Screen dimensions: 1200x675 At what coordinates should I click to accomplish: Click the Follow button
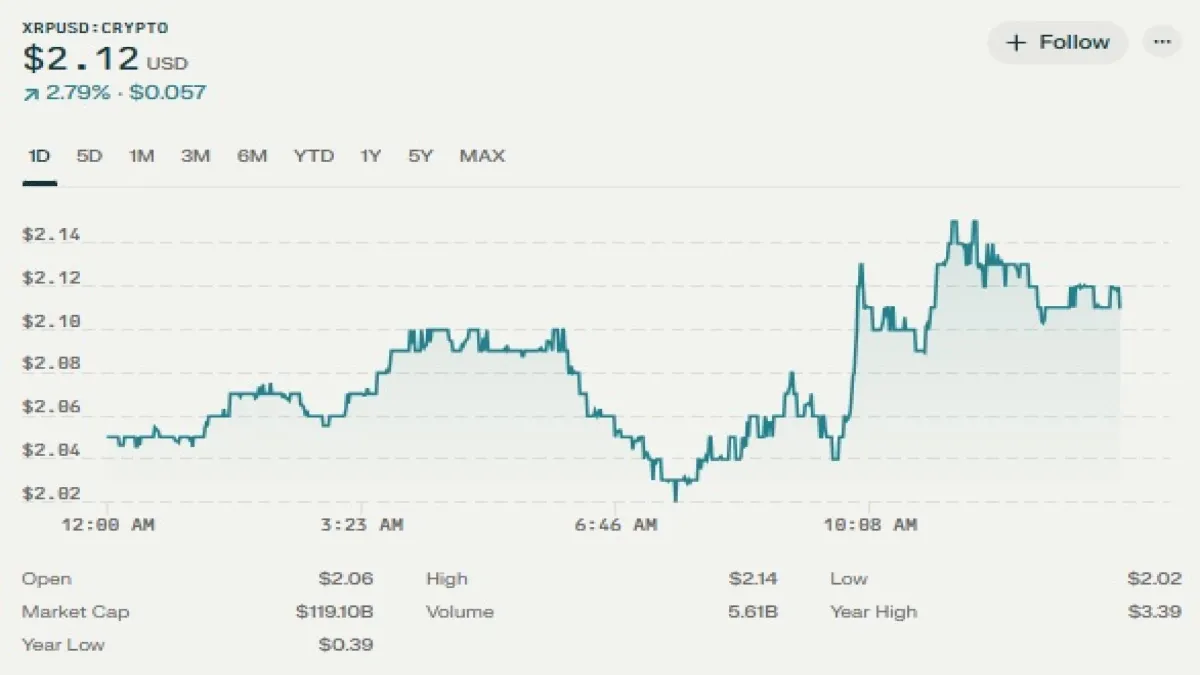pyautogui.click(x=1057, y=43)
